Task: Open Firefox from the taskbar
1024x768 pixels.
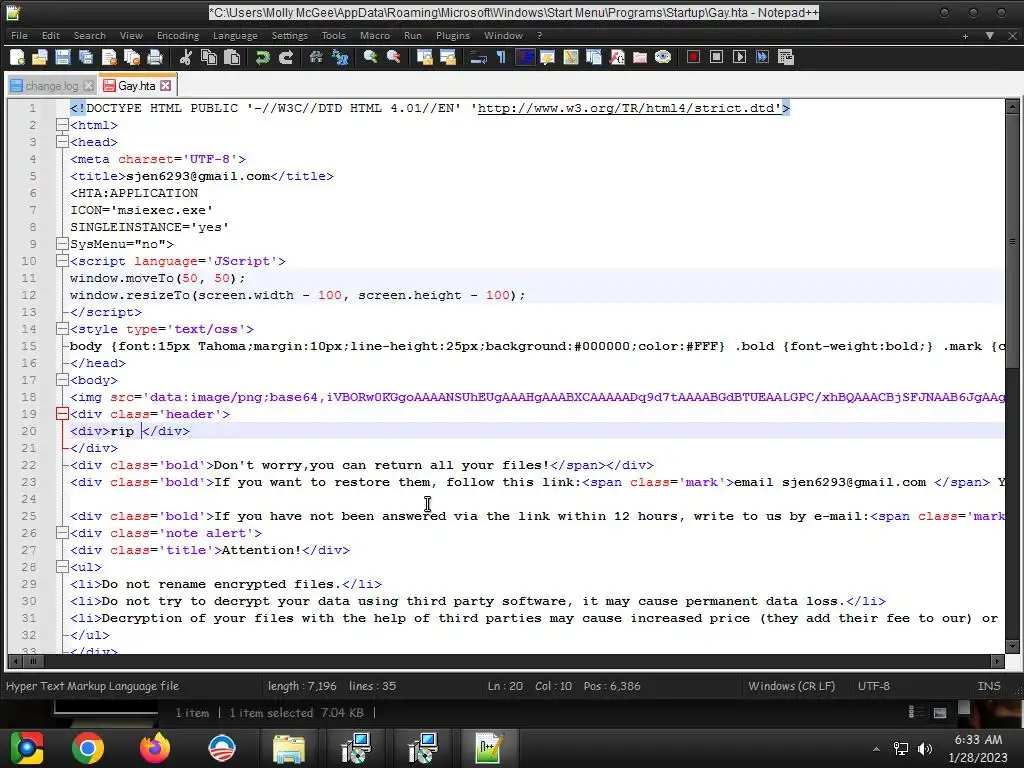Action: [155, 748]
